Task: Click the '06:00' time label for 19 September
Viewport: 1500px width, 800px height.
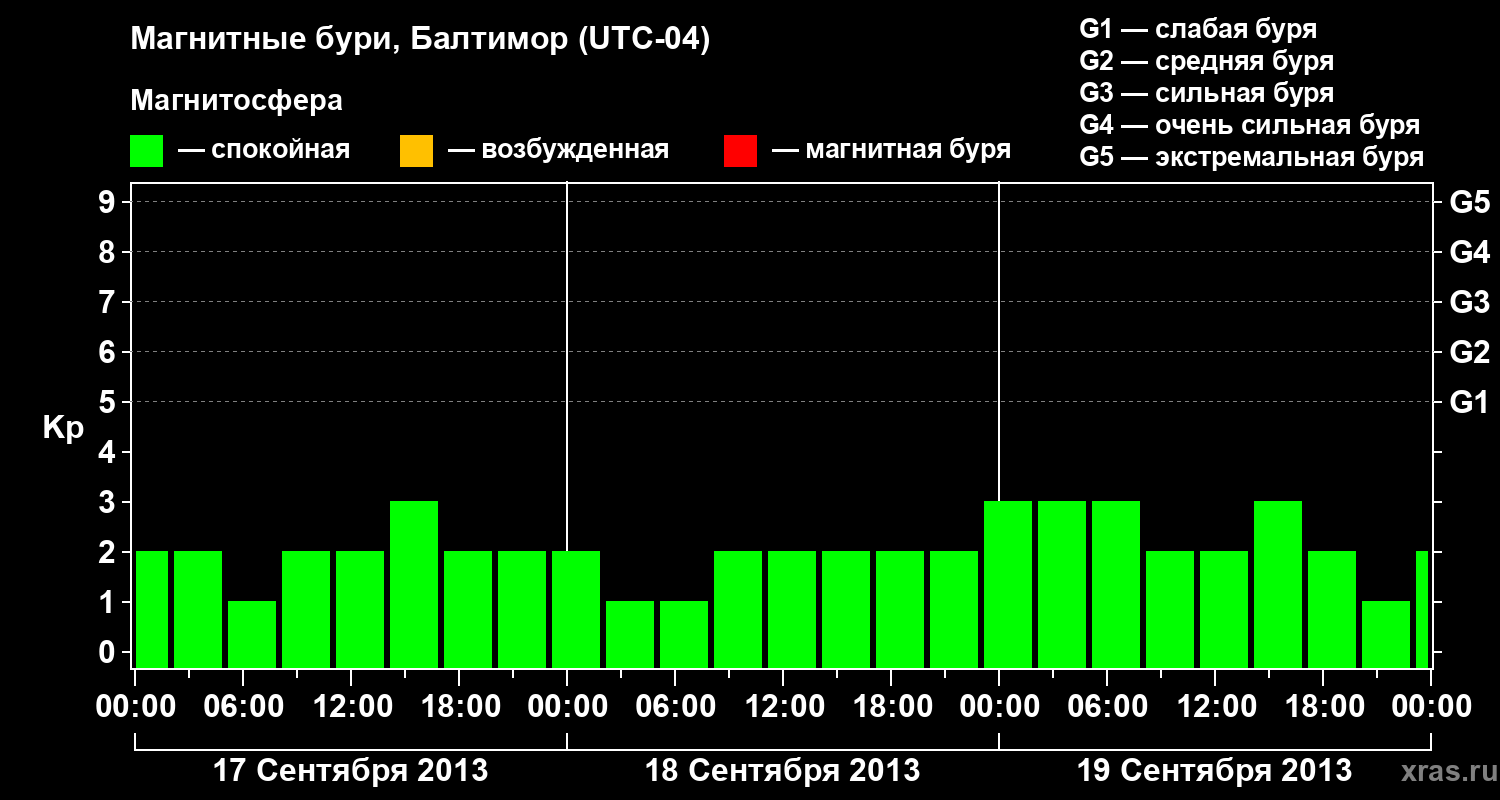Action: pyautogui.click(x=1107, y=707)
